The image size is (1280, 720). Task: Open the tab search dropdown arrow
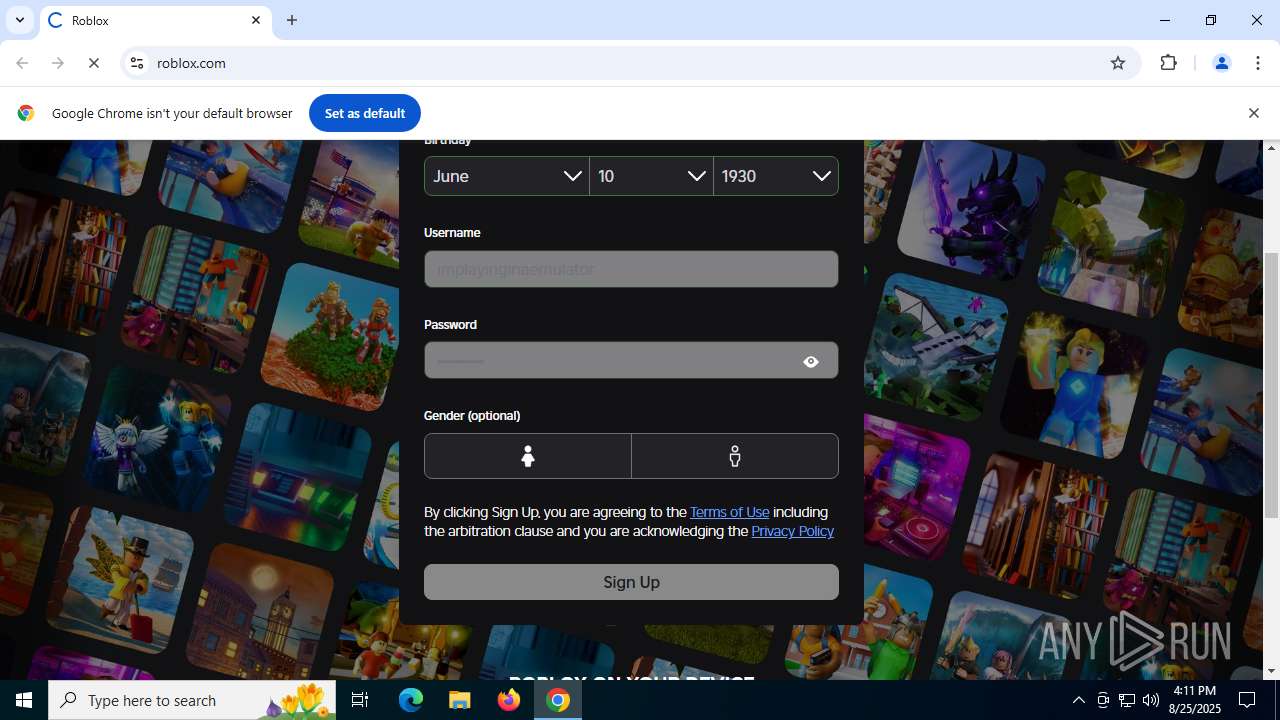coord(19,20)
